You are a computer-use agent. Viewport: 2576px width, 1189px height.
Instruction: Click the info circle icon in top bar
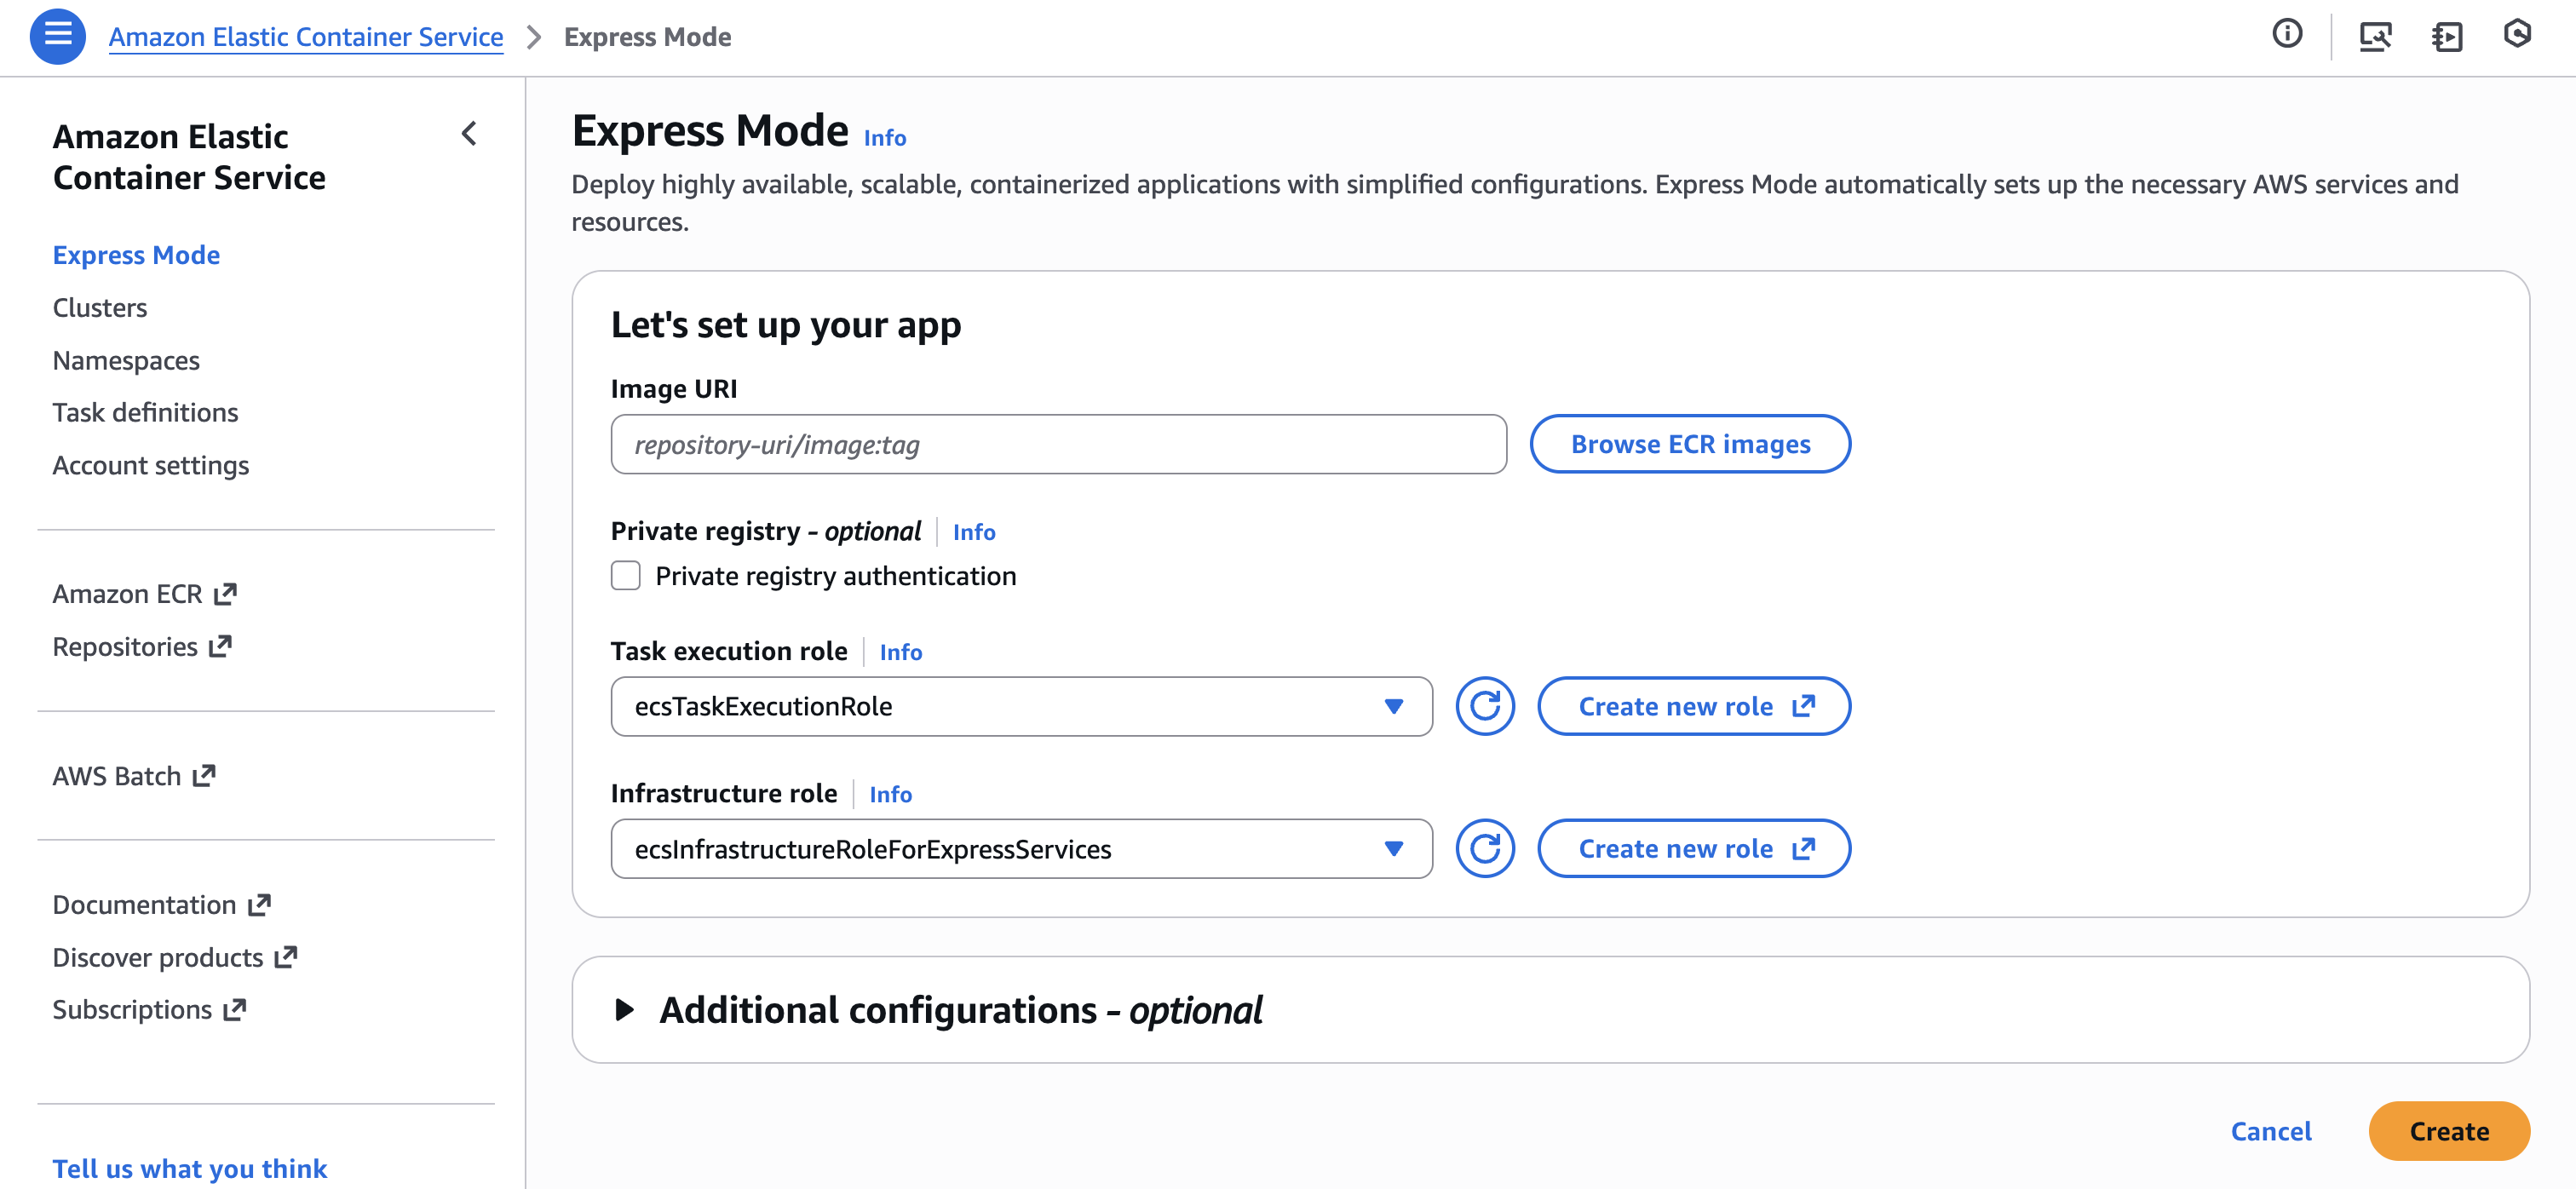tap(2286, 34)
